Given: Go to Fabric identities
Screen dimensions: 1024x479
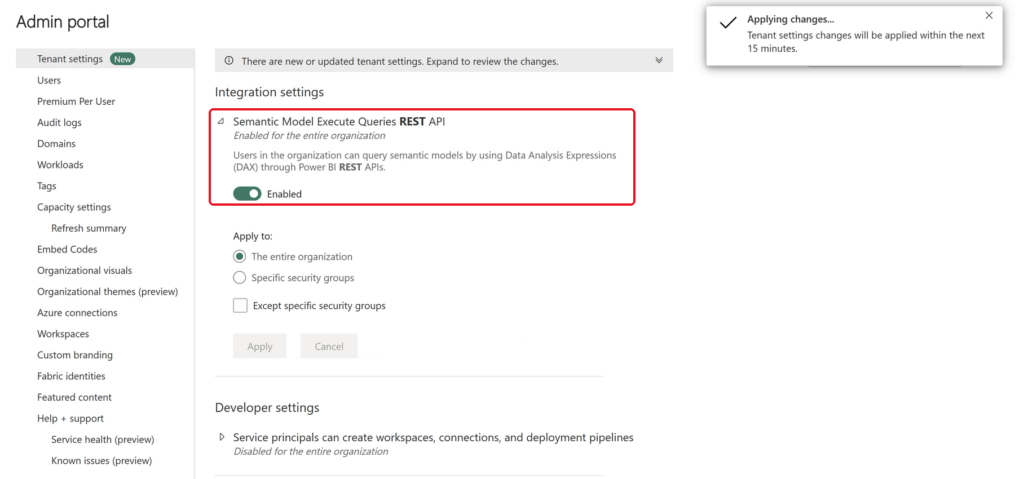Looking at the screenshot, I should pos(71,376).
